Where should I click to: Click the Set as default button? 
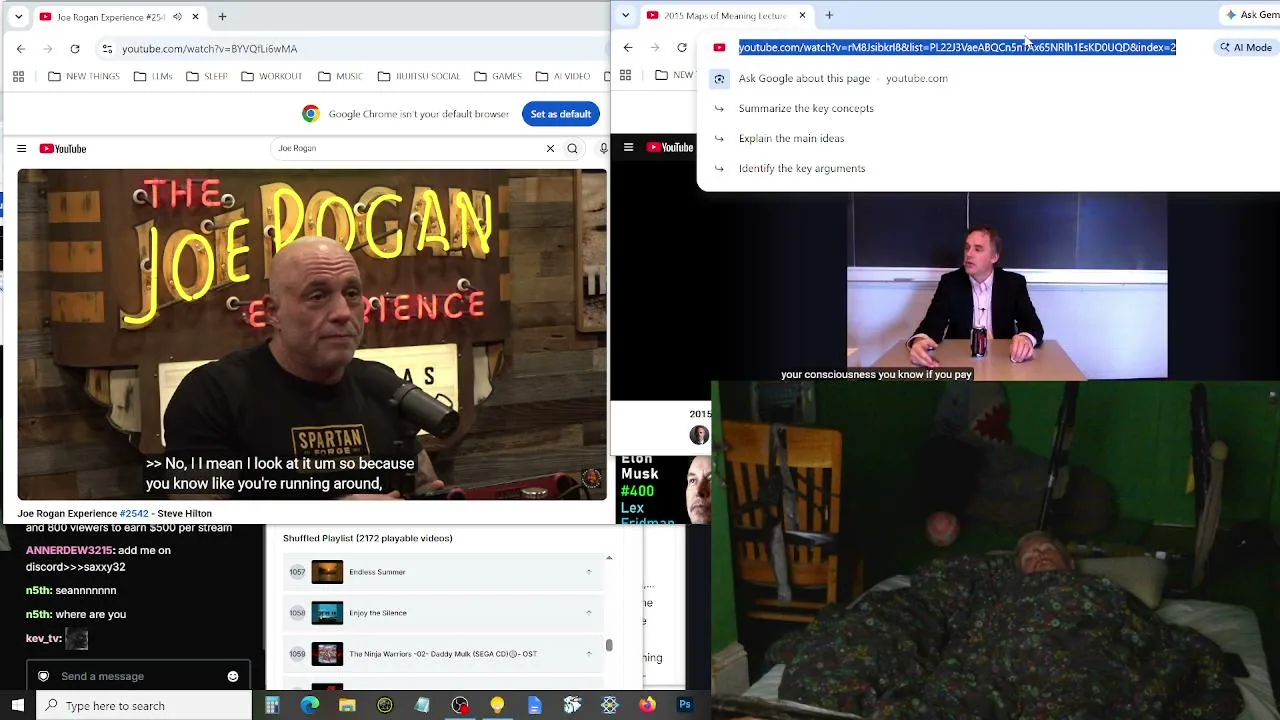560,114
